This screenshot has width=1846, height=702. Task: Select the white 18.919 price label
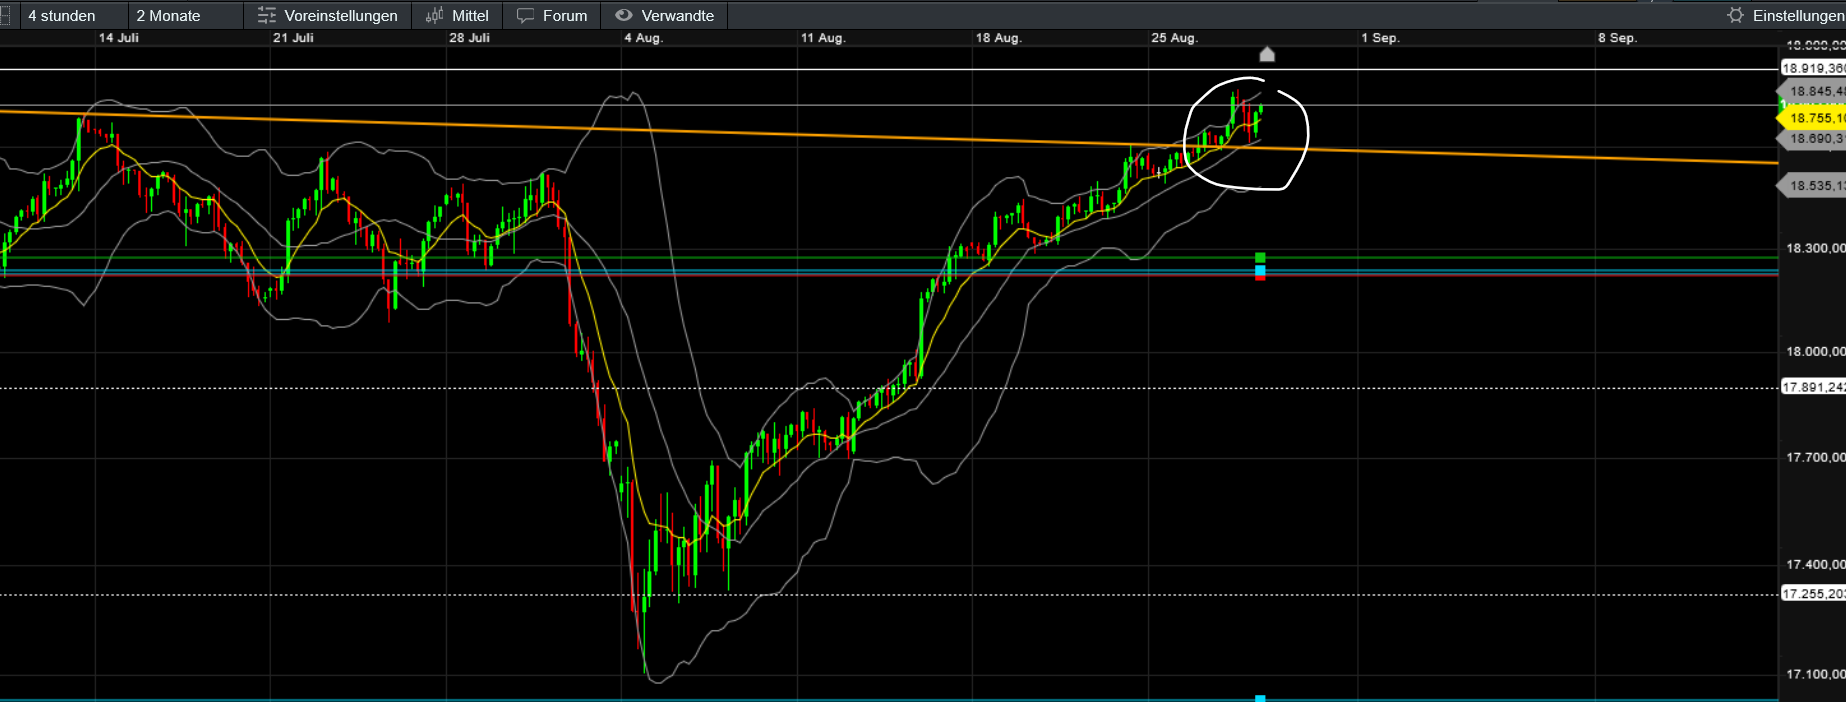coord(1814,68)
